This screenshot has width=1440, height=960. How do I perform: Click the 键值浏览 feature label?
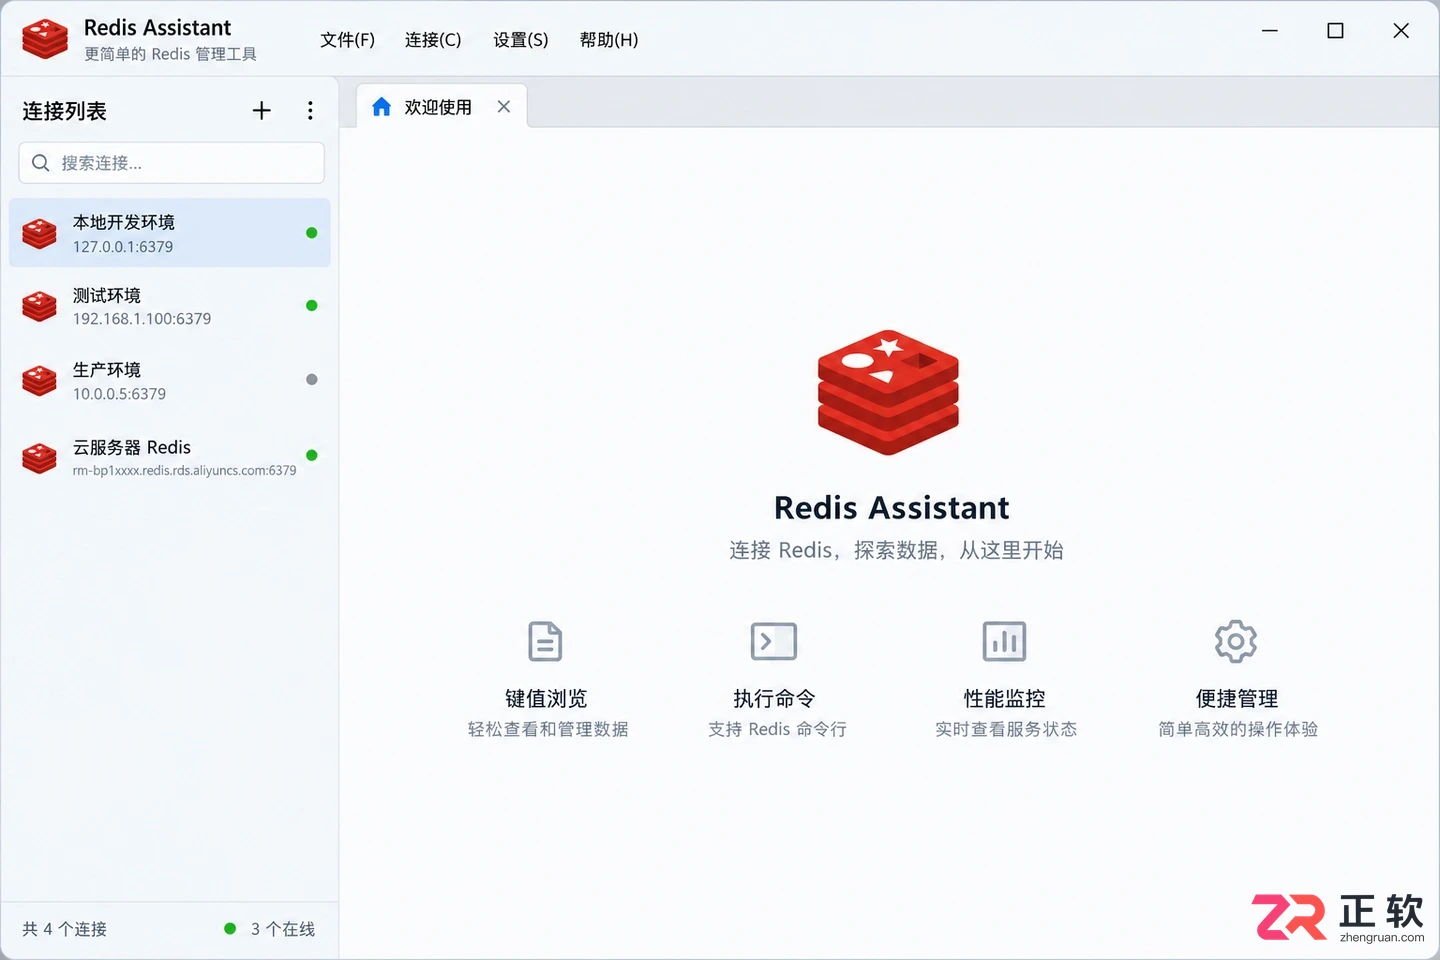[546, 699]
